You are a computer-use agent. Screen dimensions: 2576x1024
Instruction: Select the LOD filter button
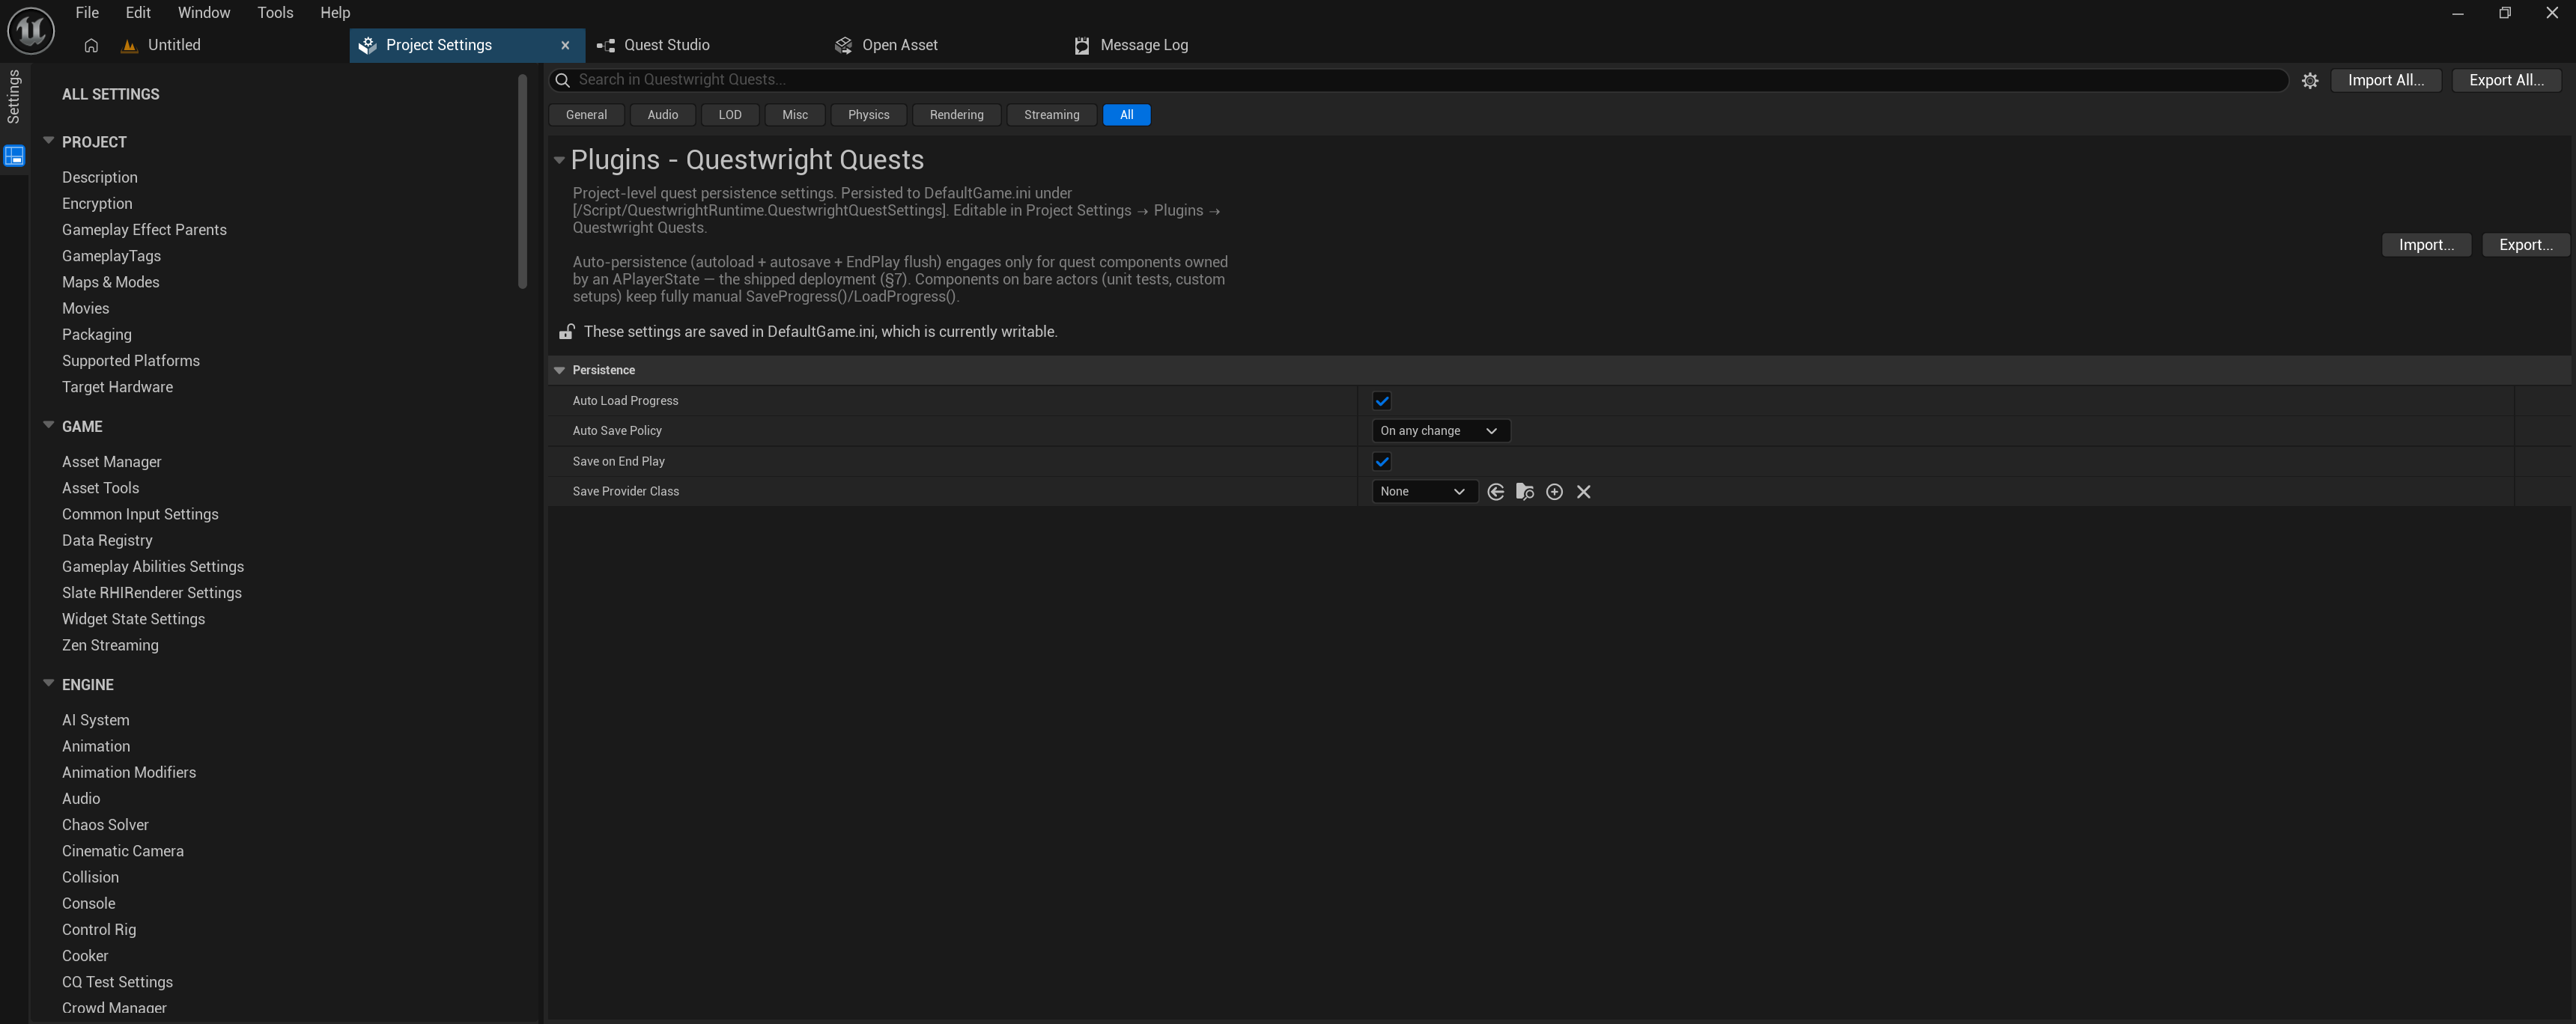tap(730, 115)
